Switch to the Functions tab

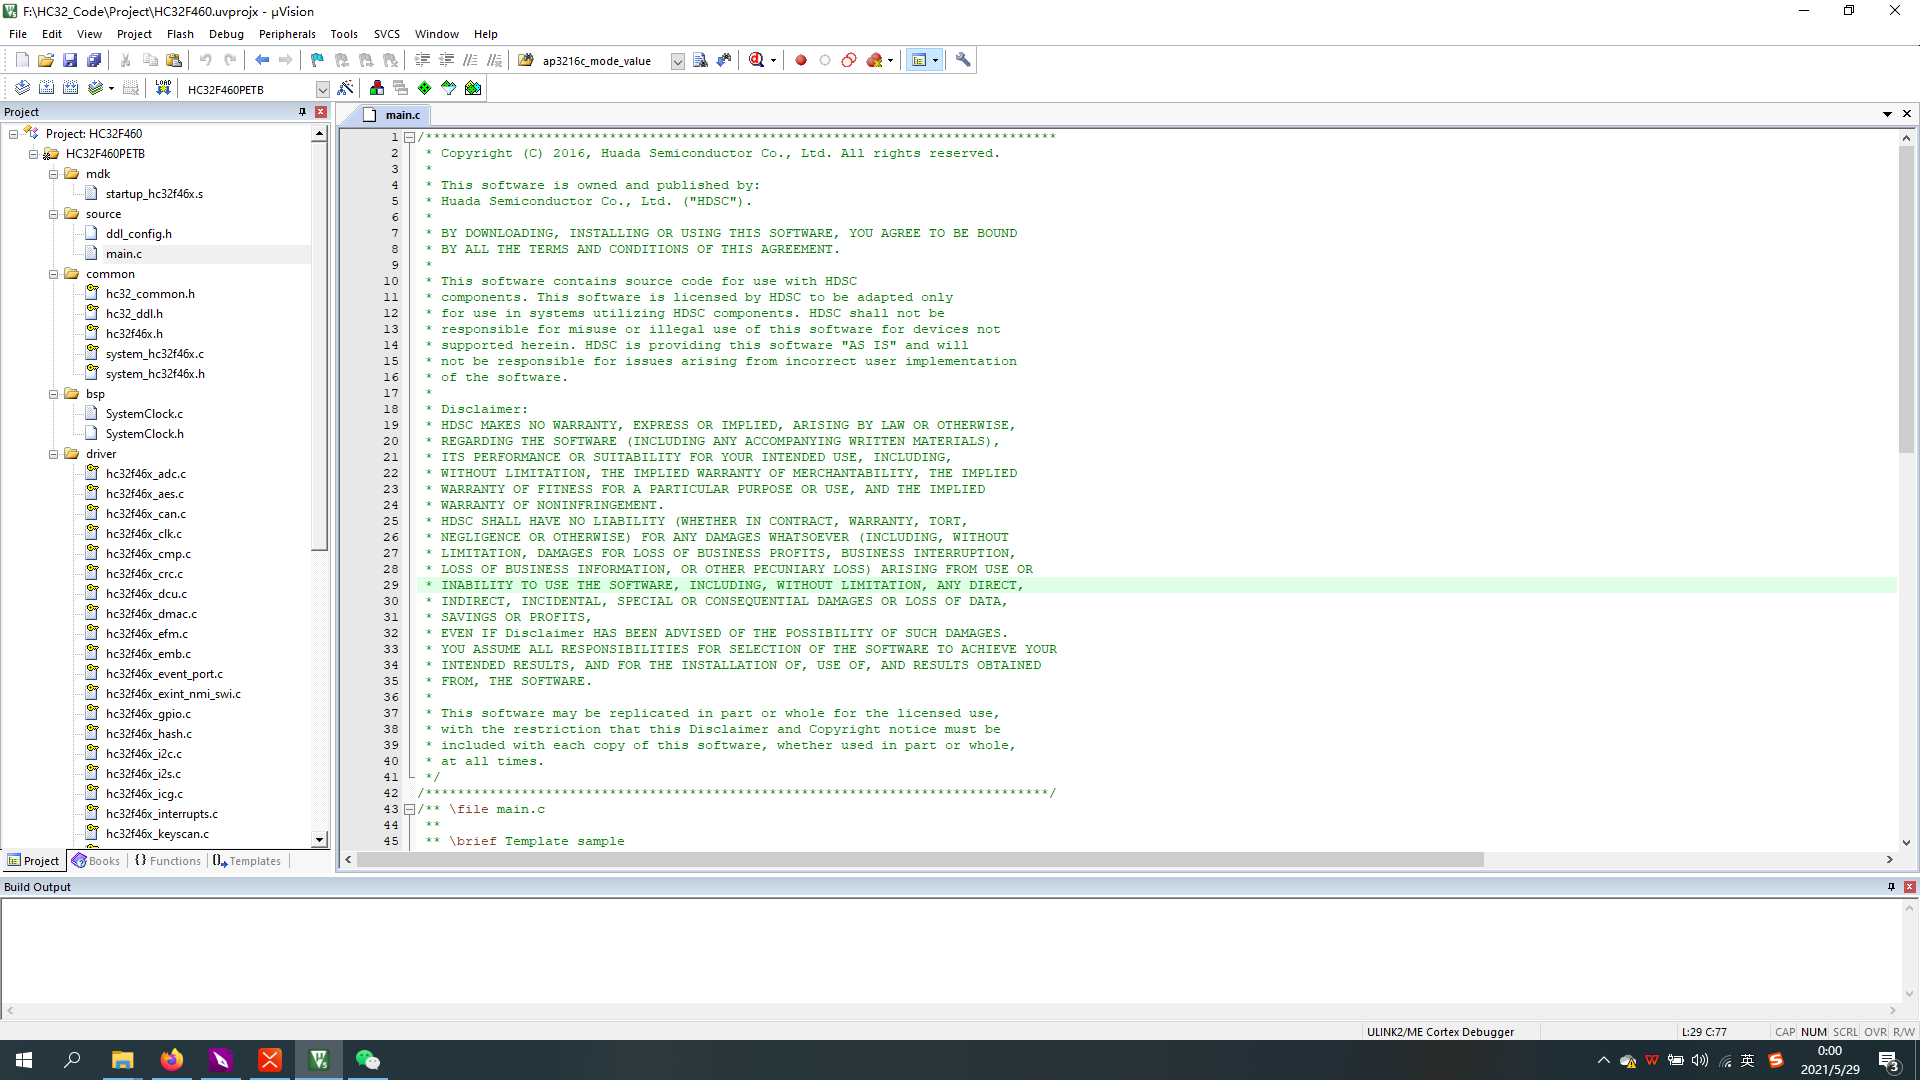click(168, 861)
